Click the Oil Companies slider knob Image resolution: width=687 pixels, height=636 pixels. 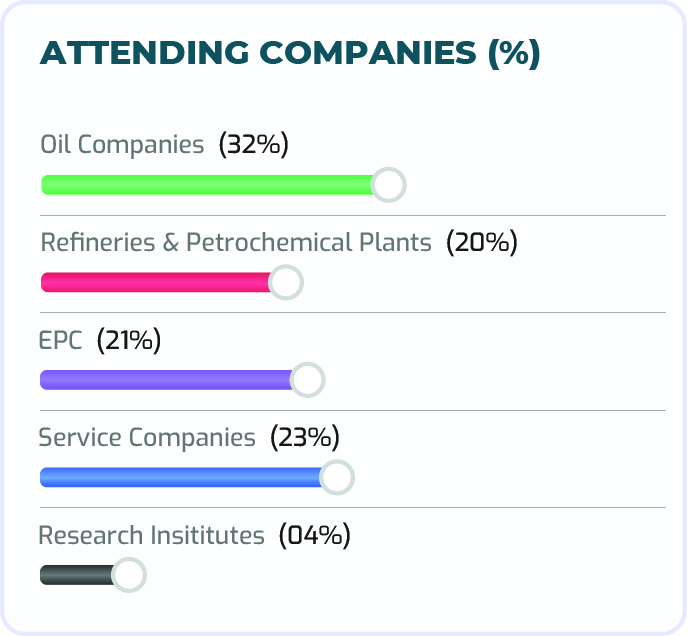(x=388, y=185)
